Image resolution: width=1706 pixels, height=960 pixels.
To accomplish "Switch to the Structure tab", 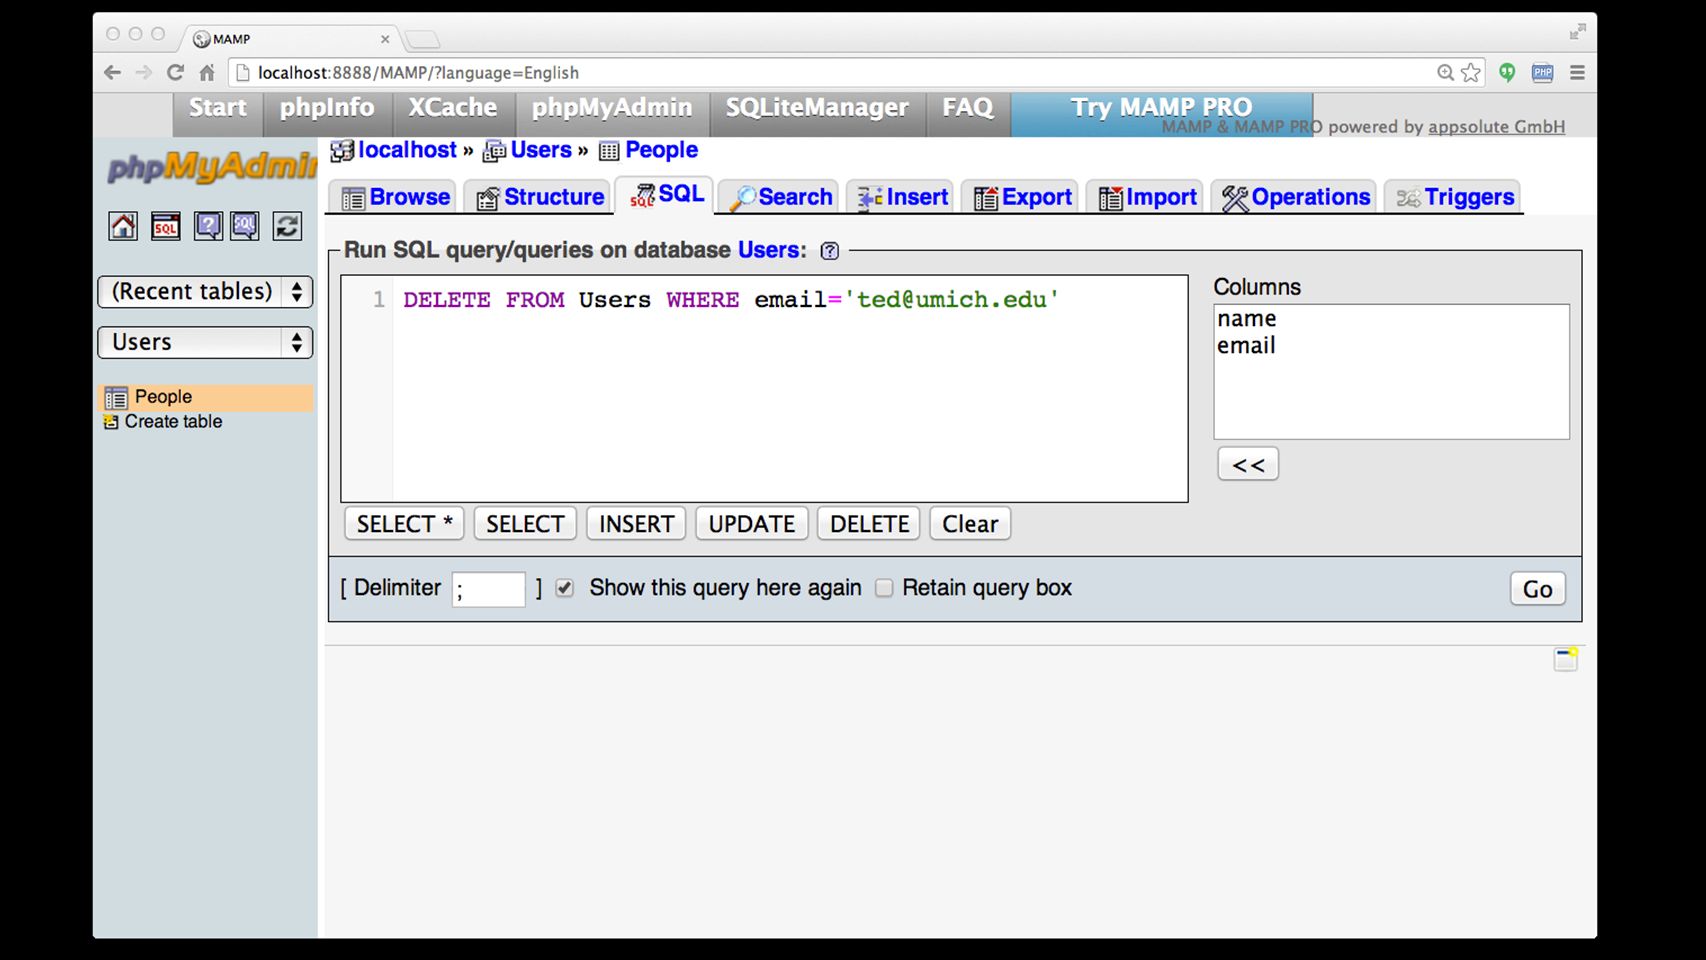I will click(x=539, y=197).
